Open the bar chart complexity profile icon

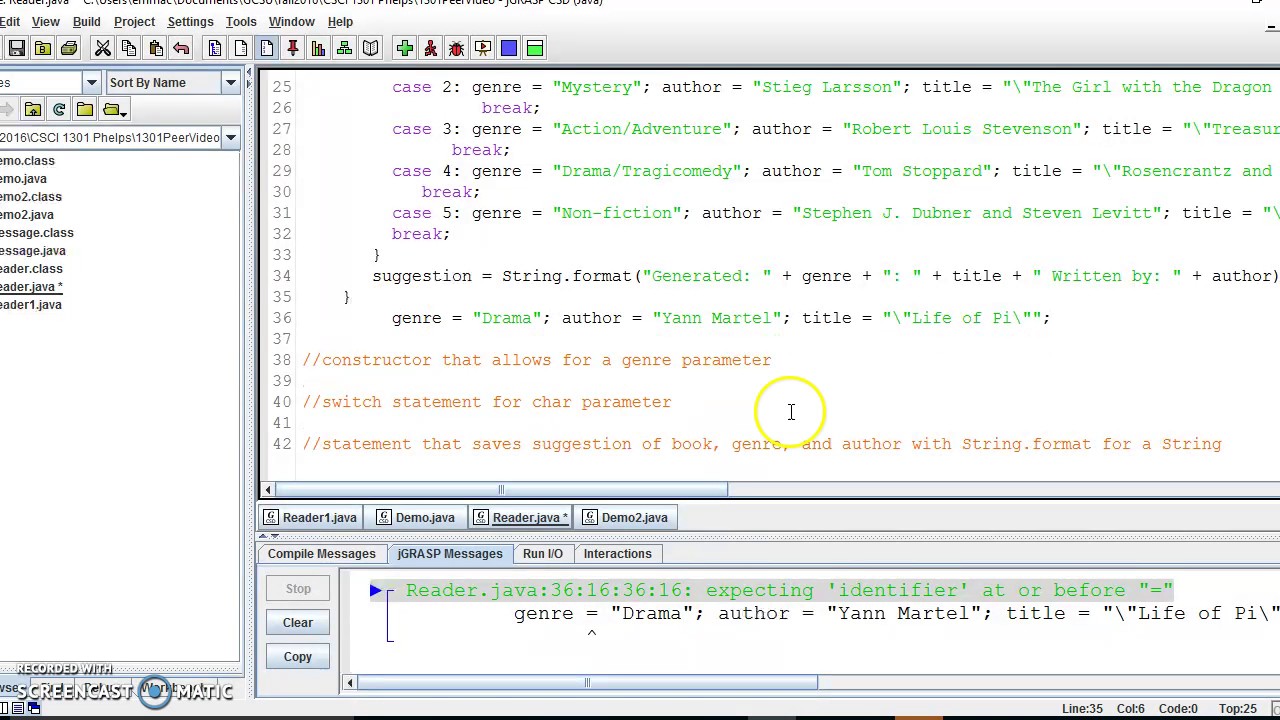pos(318,48)
